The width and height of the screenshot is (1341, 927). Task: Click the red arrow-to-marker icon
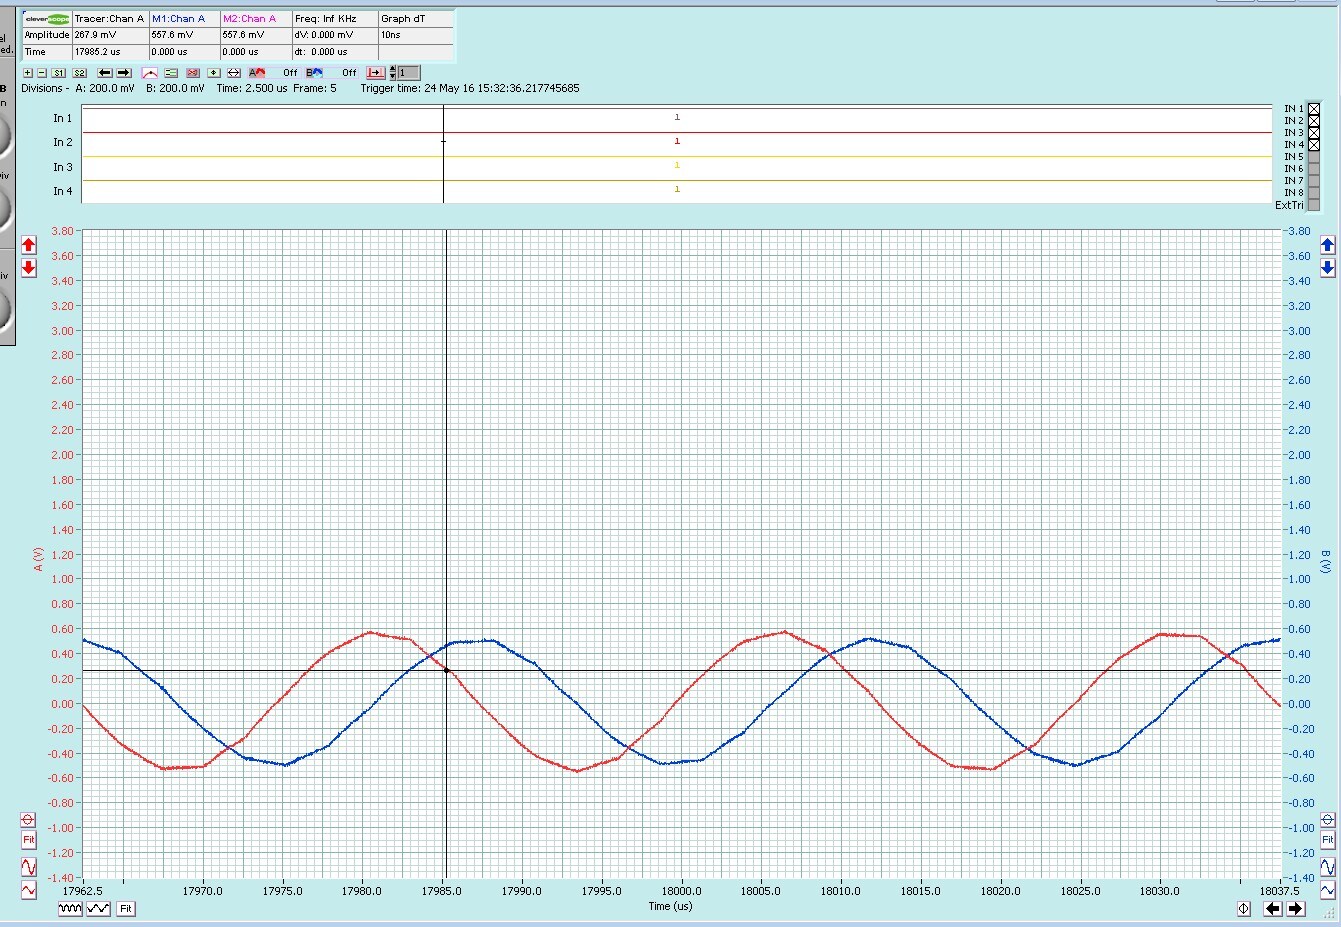coord(376,73)
